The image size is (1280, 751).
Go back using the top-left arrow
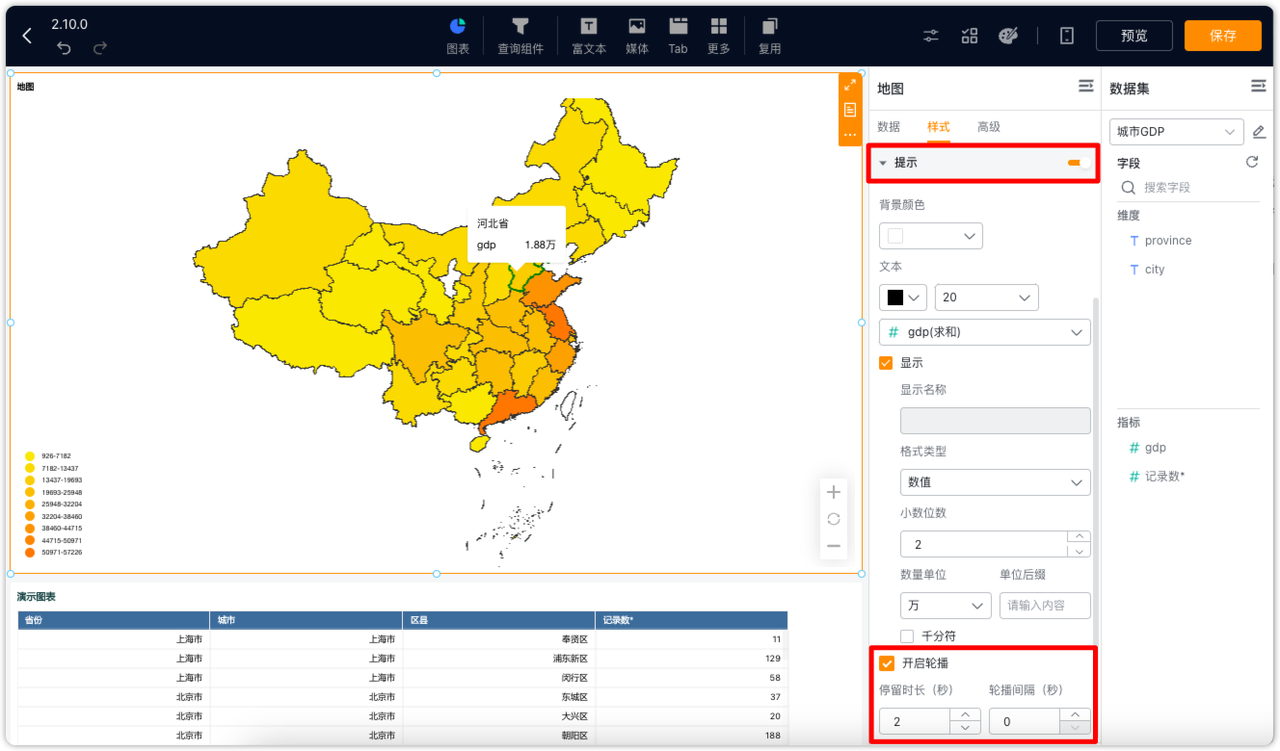click(x=27, y=36)
